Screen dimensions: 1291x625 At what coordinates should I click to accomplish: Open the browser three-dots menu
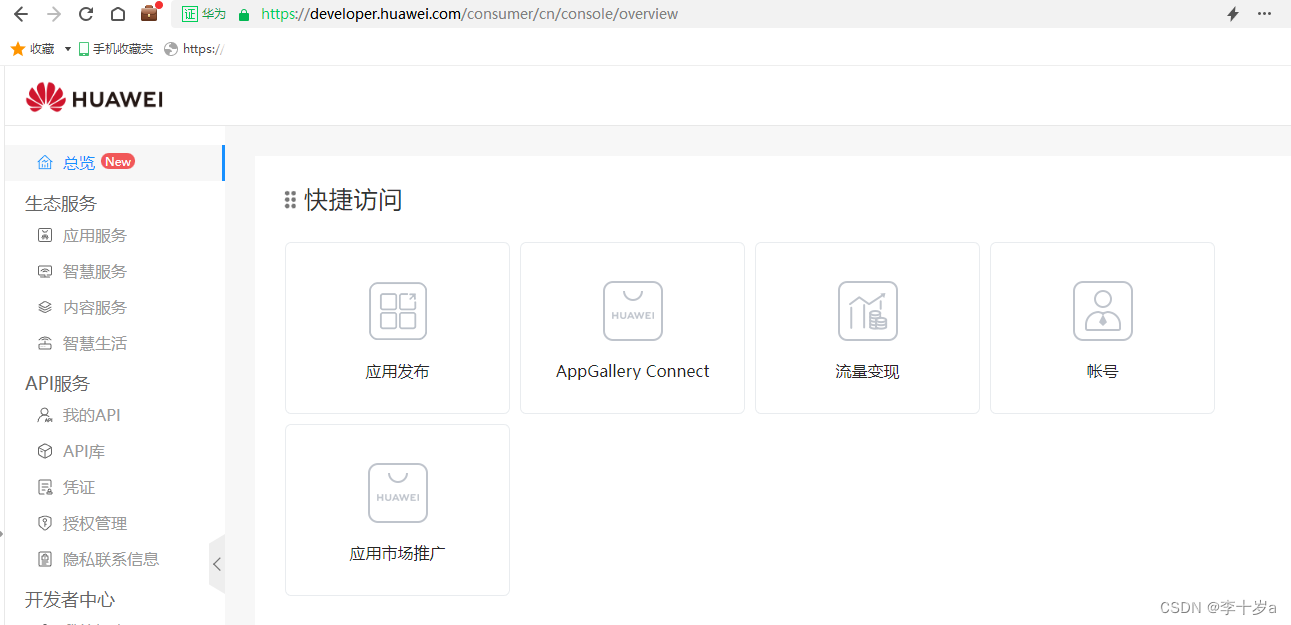coord(1264,14)
